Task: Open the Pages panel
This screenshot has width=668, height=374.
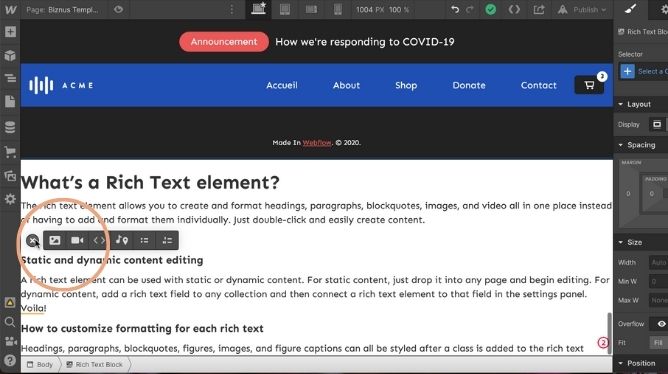Action: (10, 101)
